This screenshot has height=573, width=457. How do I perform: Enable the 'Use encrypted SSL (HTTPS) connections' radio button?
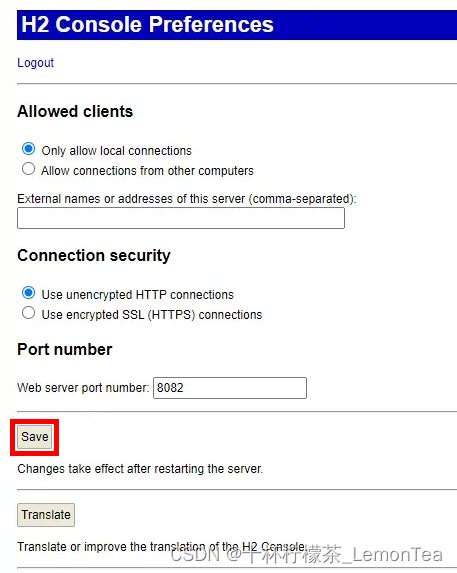point(28,313)
